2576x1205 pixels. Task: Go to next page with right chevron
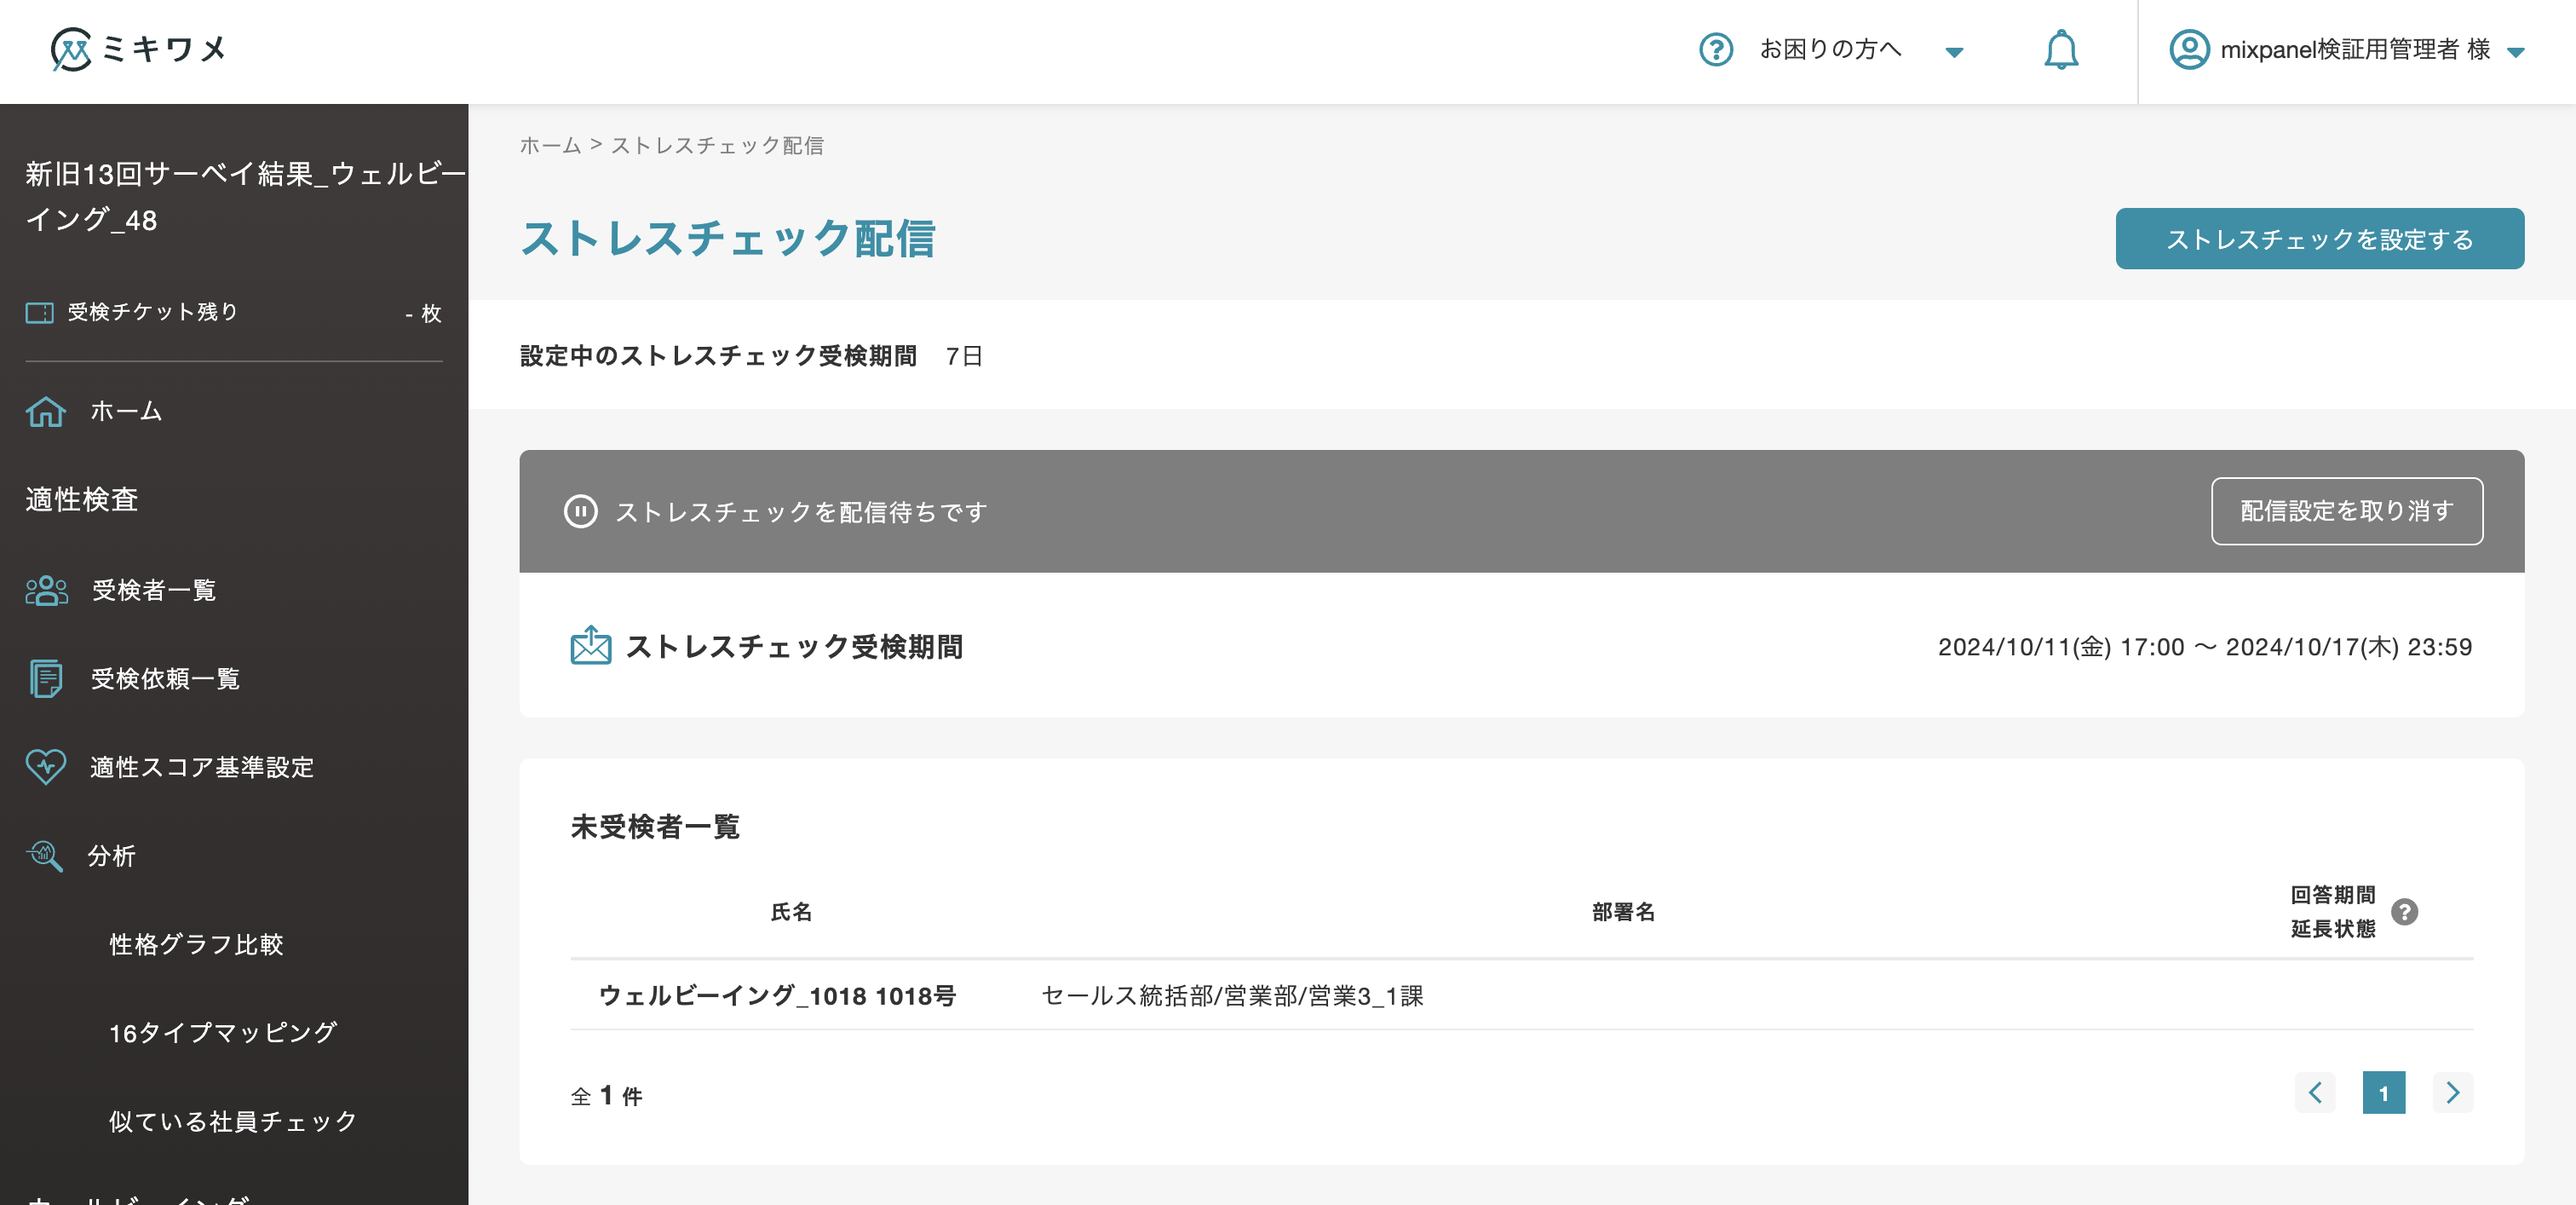pyautogui.click(x=2452, y=1093)
